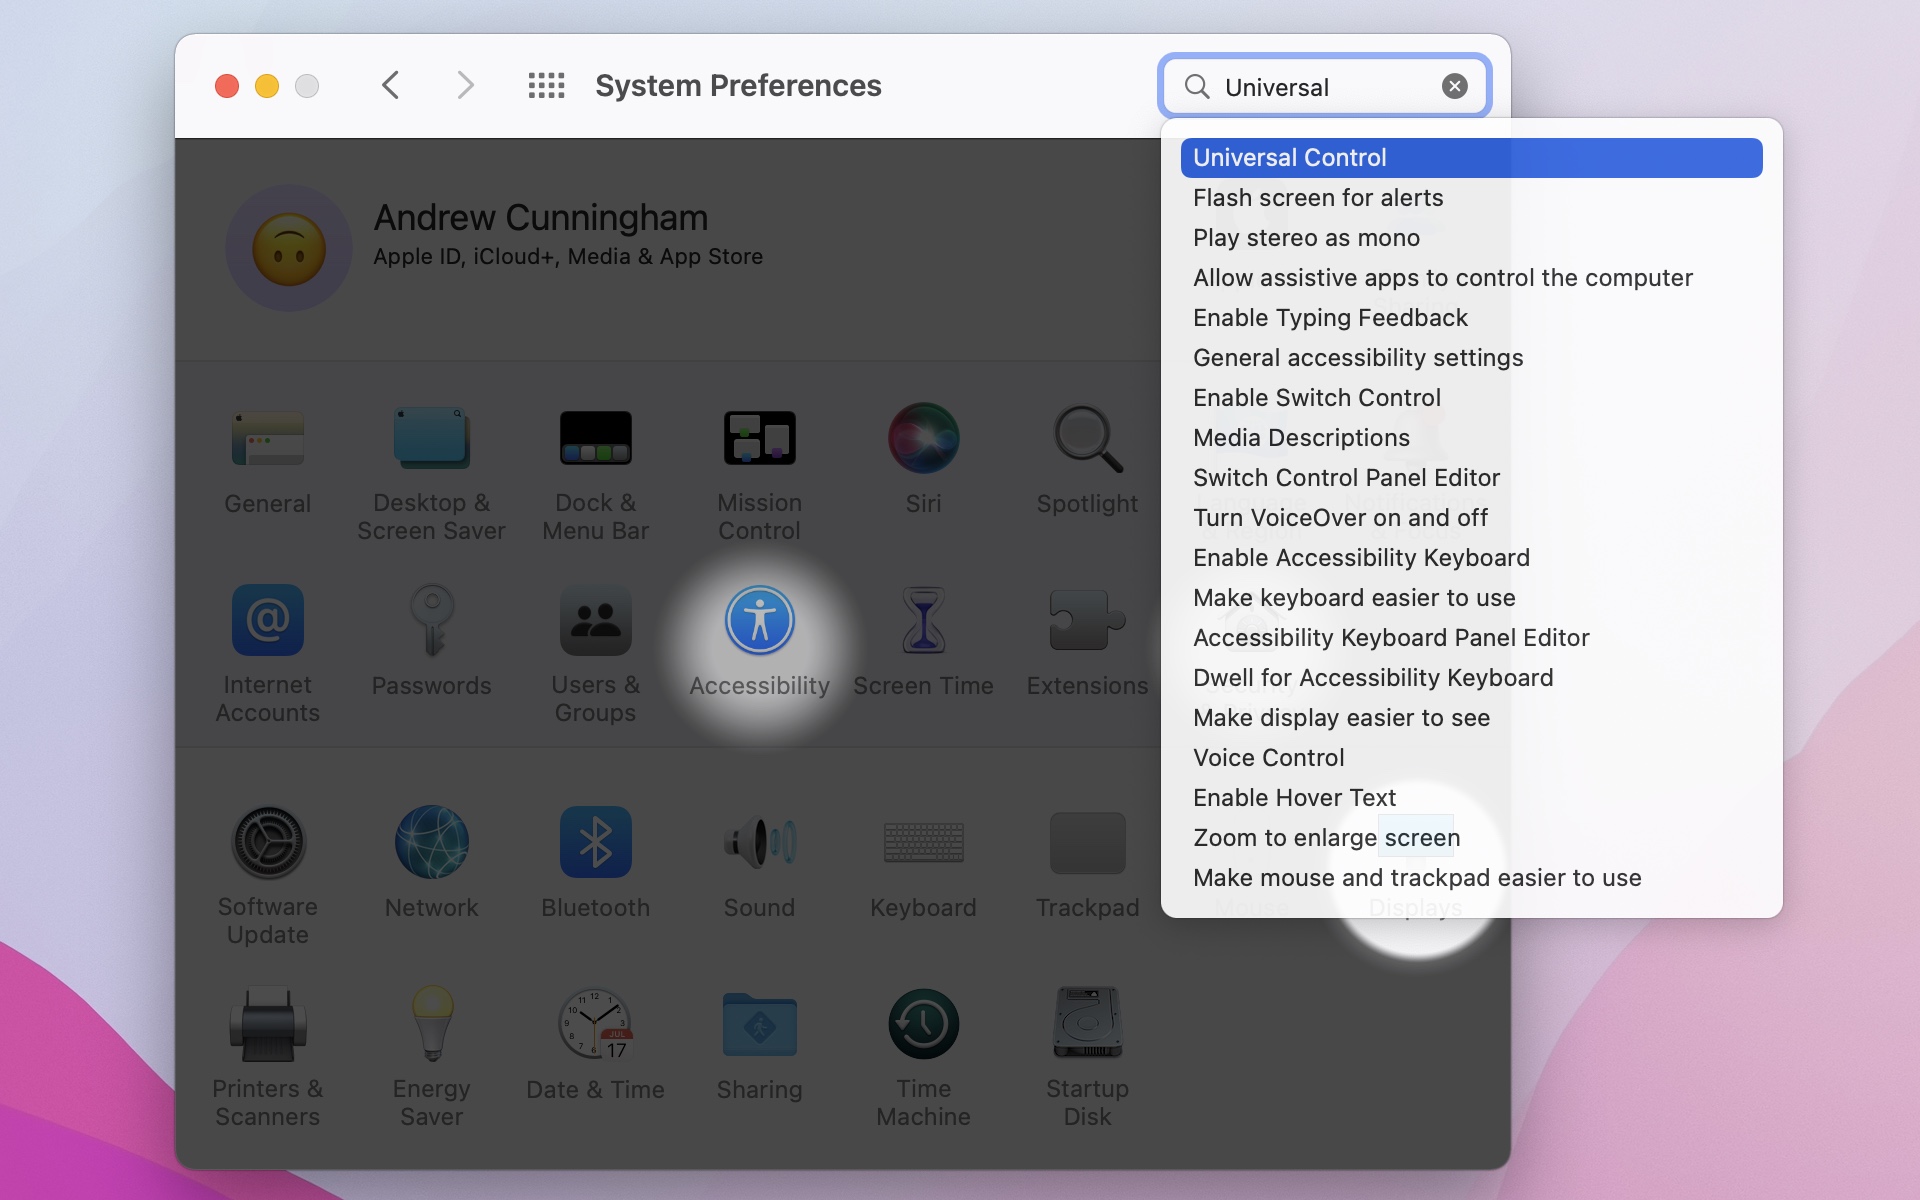Click into the Universal search field
This screenshot has width=1920, height=1200.
1325,87
